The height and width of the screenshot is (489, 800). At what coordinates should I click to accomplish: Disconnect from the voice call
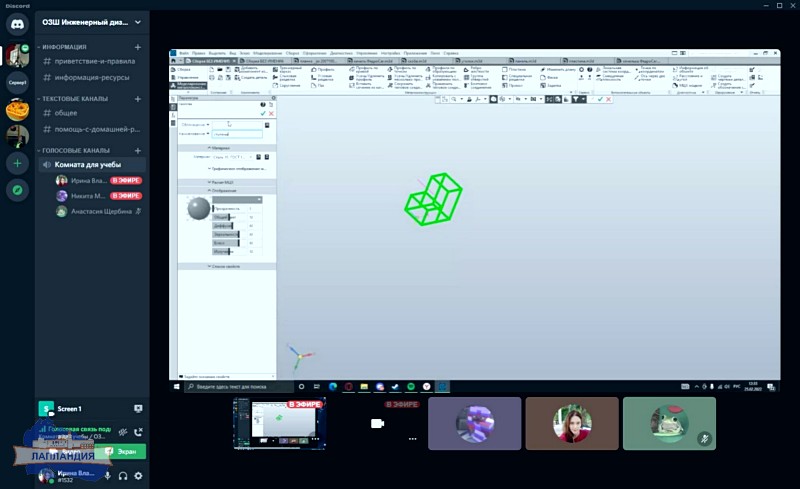pos(138,432)
